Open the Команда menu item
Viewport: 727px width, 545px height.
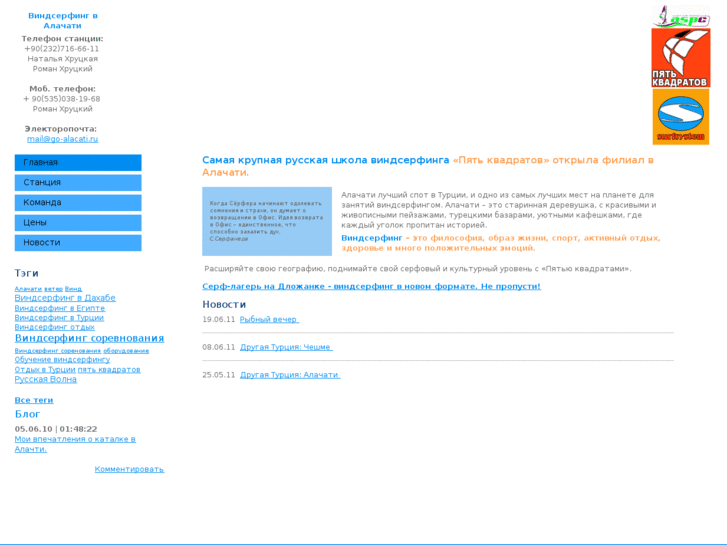(x=78, y=202)
